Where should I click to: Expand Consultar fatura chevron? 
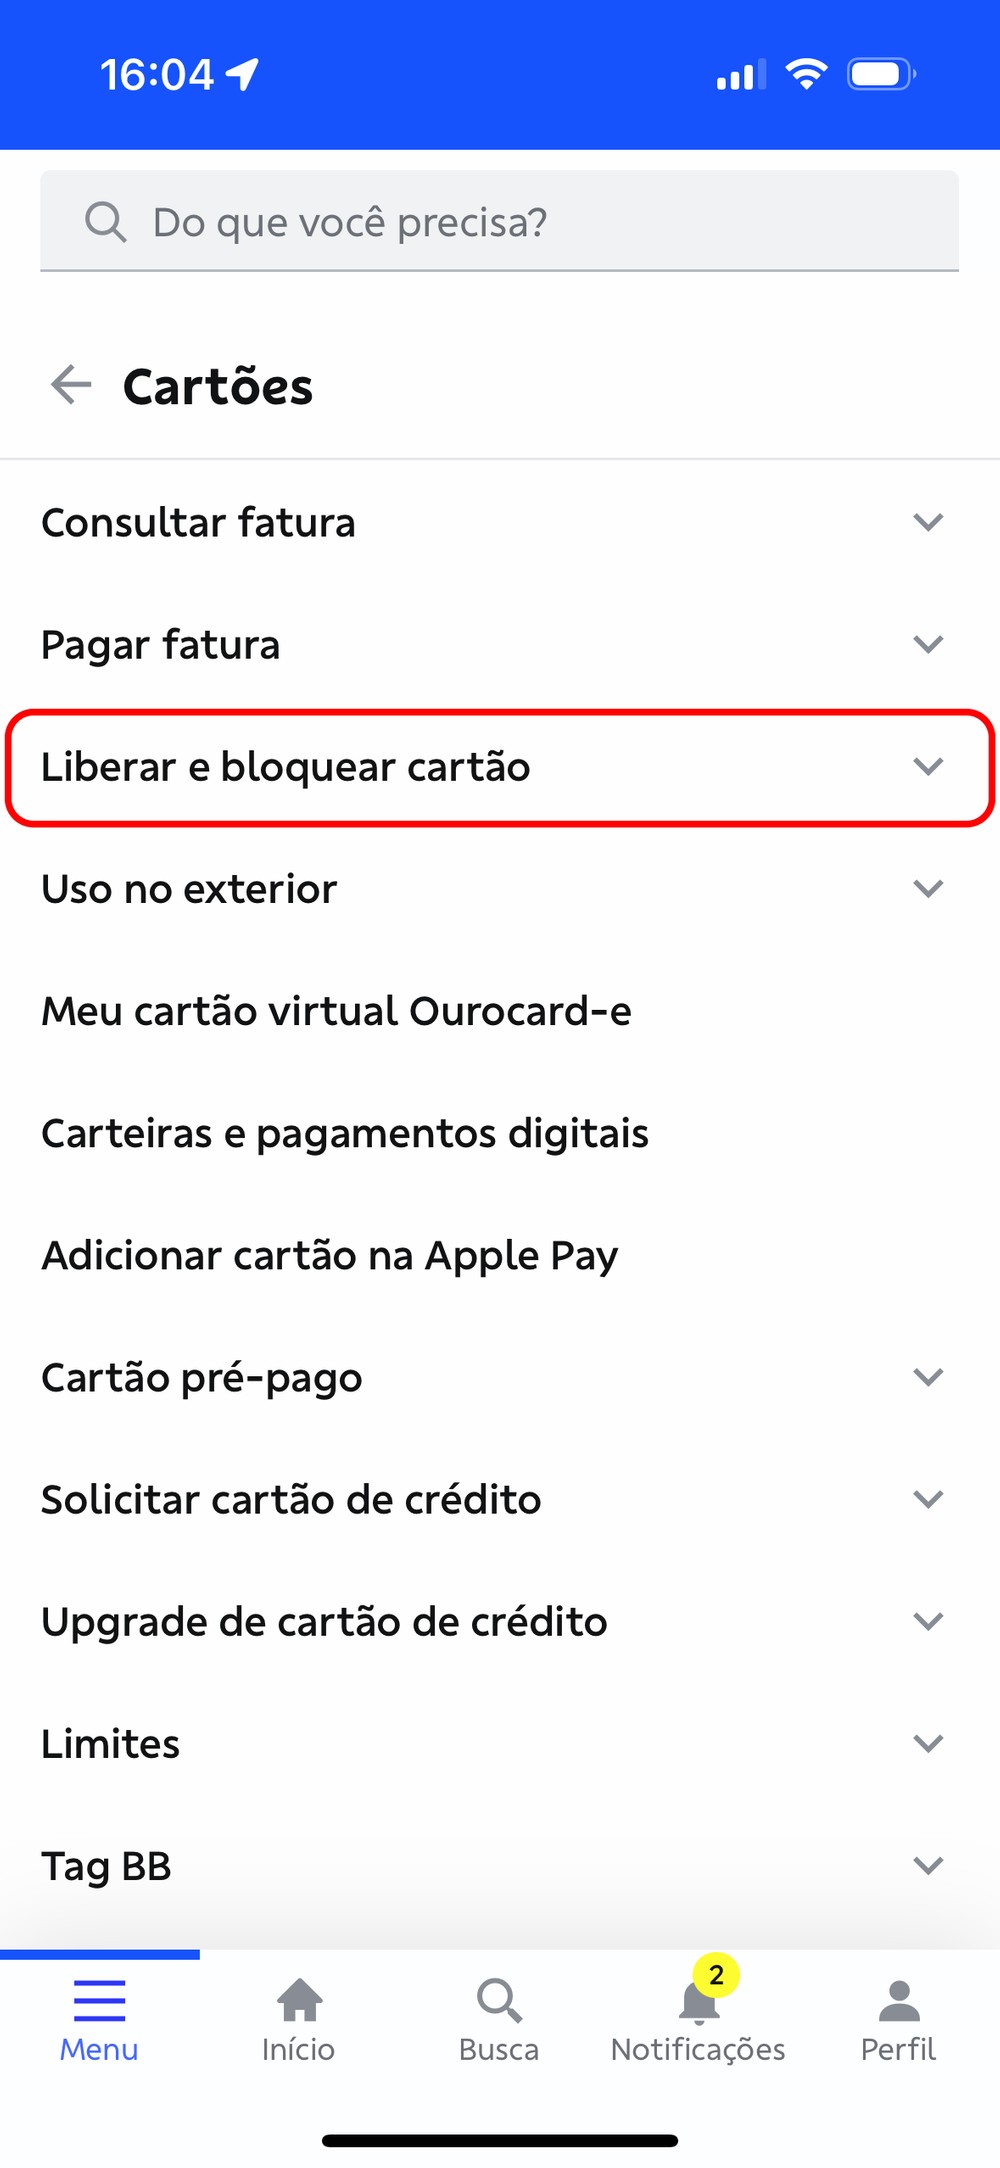point(928,522)
